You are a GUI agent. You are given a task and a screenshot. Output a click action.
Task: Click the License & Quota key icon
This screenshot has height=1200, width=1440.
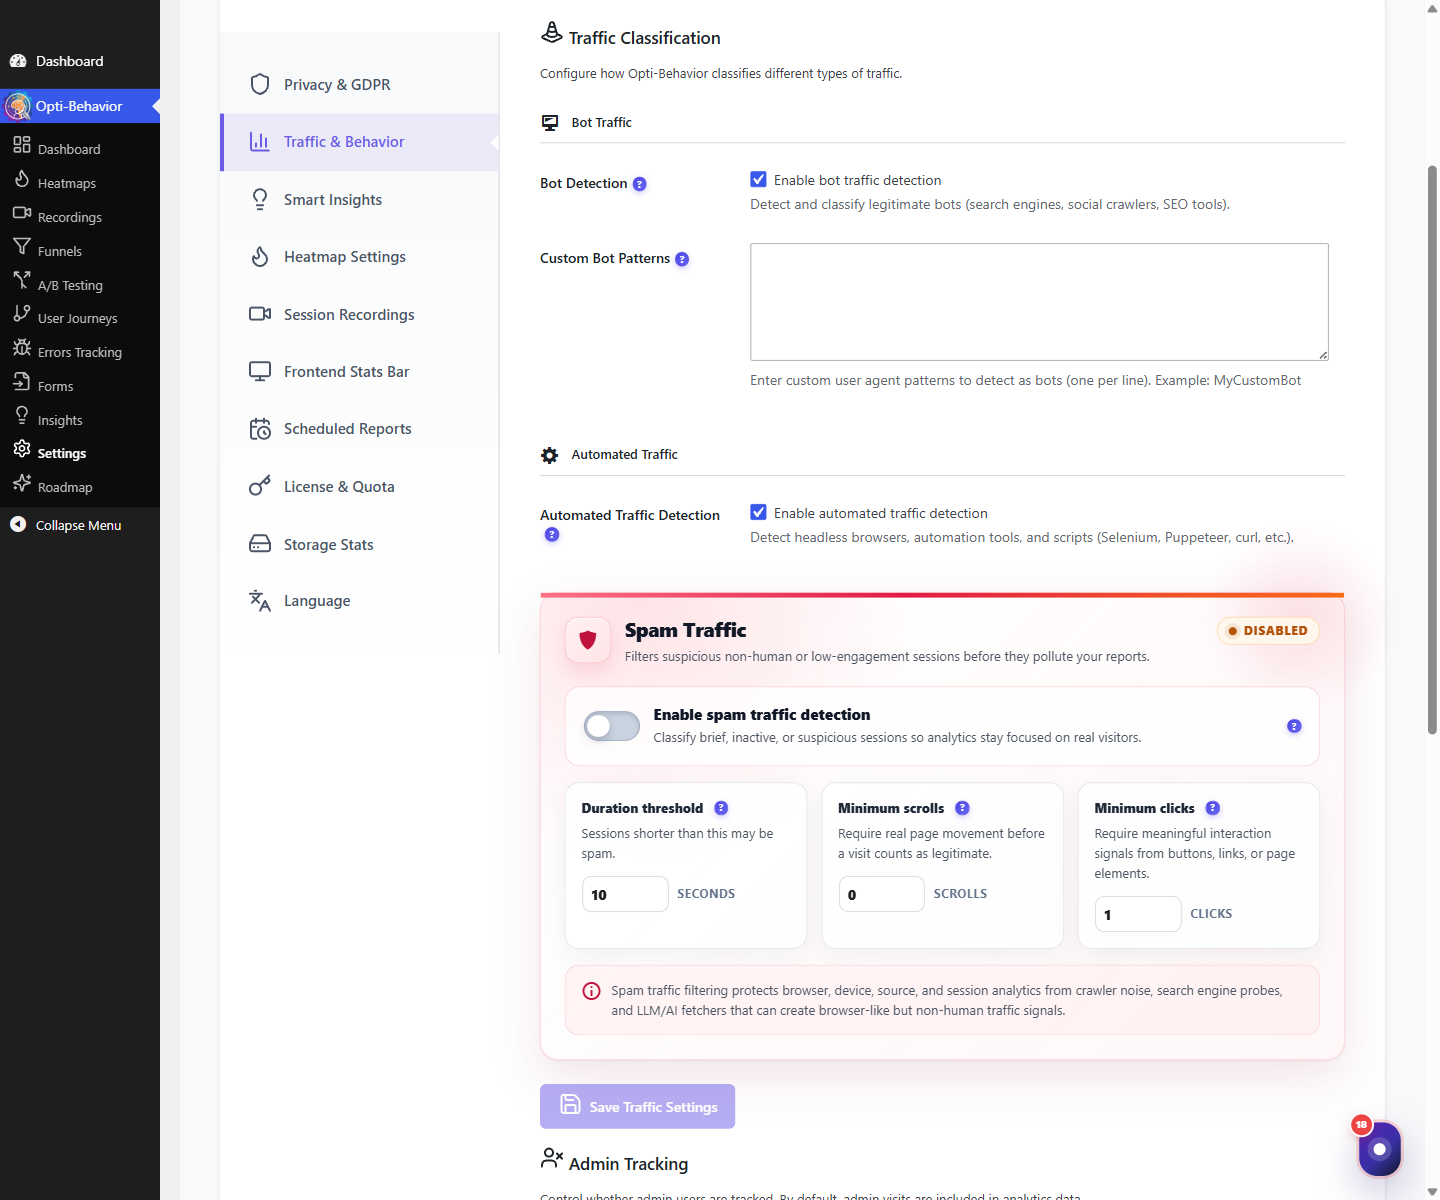pyautogui.click(x=260, y=486)
